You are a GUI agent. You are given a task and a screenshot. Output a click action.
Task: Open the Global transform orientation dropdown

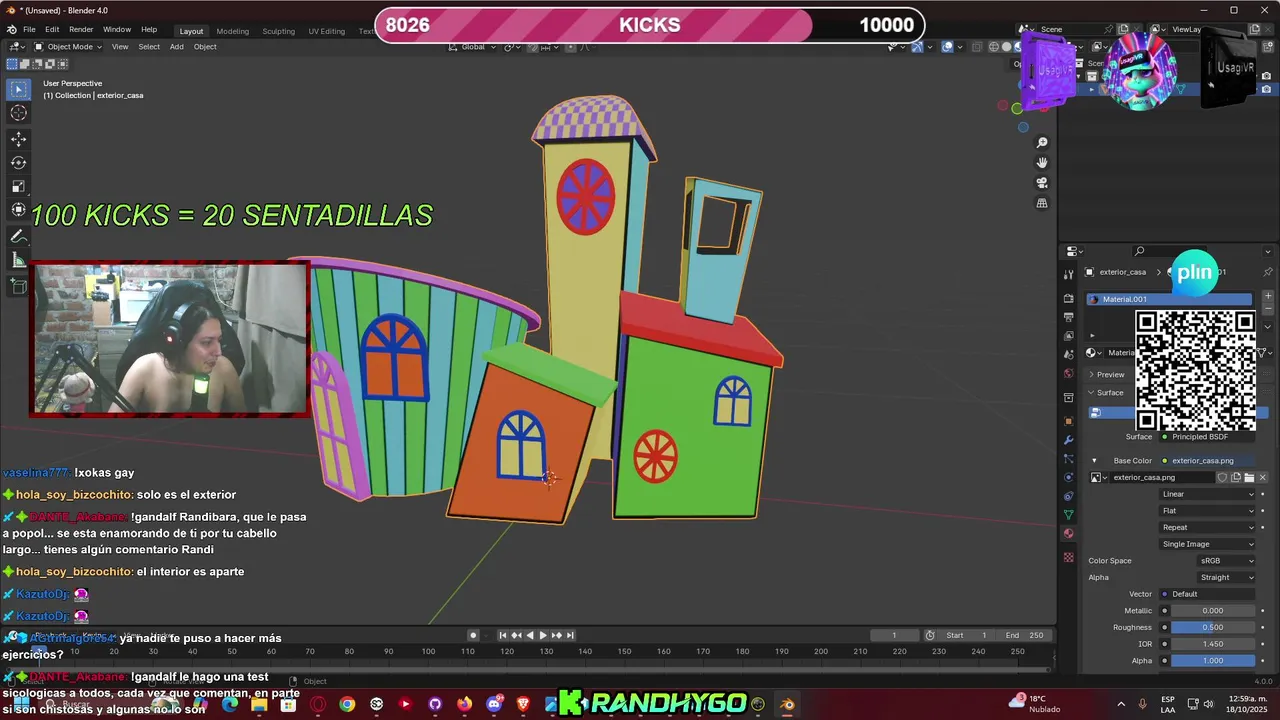pyautogui.click(x=472, y=47)
